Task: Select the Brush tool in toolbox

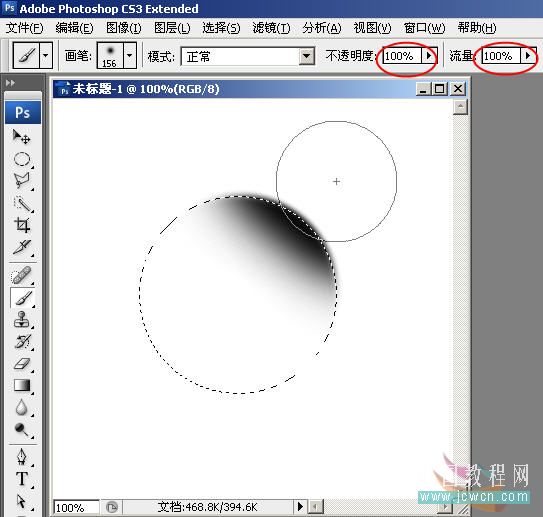Action: 23,297
